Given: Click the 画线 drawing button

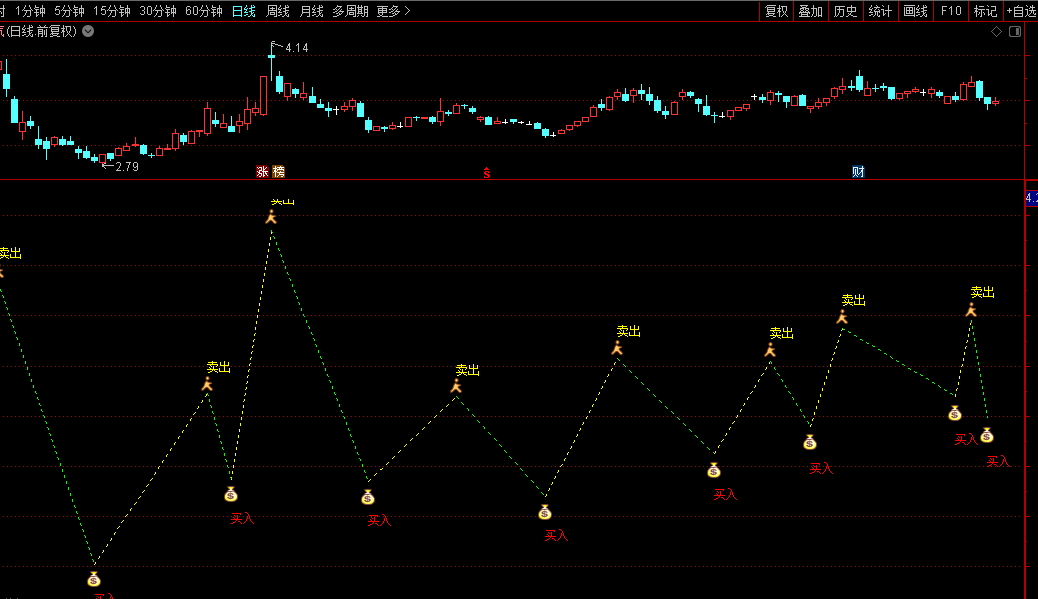Looking at the screenshot, I should pos(915,11).
